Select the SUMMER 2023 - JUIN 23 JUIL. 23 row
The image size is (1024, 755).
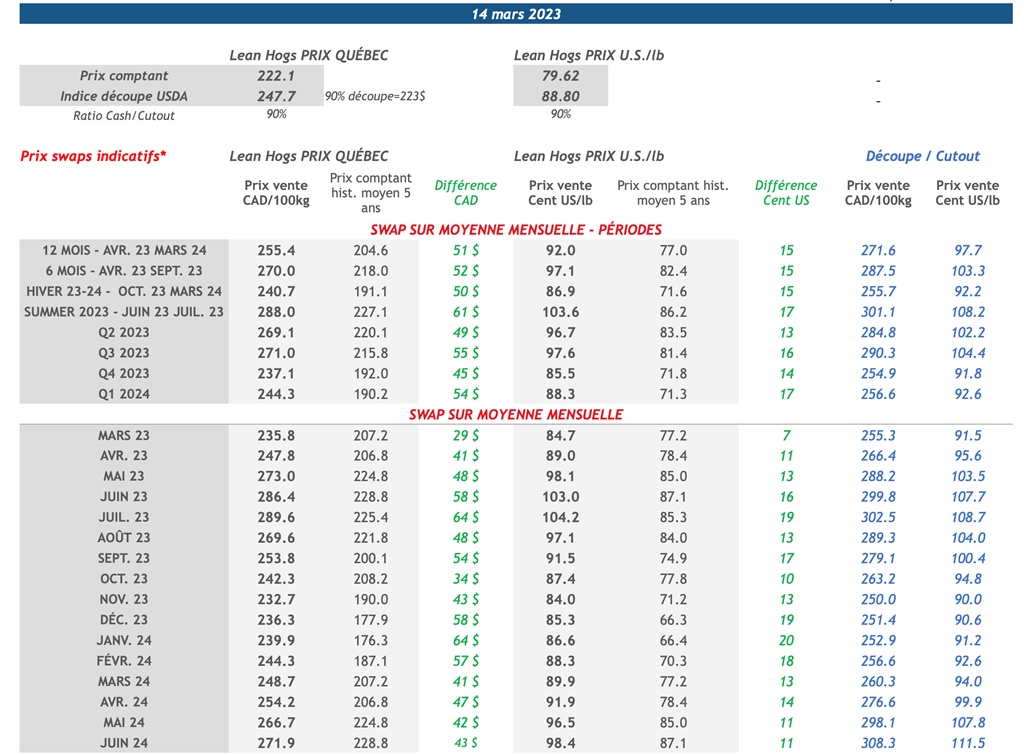(x=125, y=312)
